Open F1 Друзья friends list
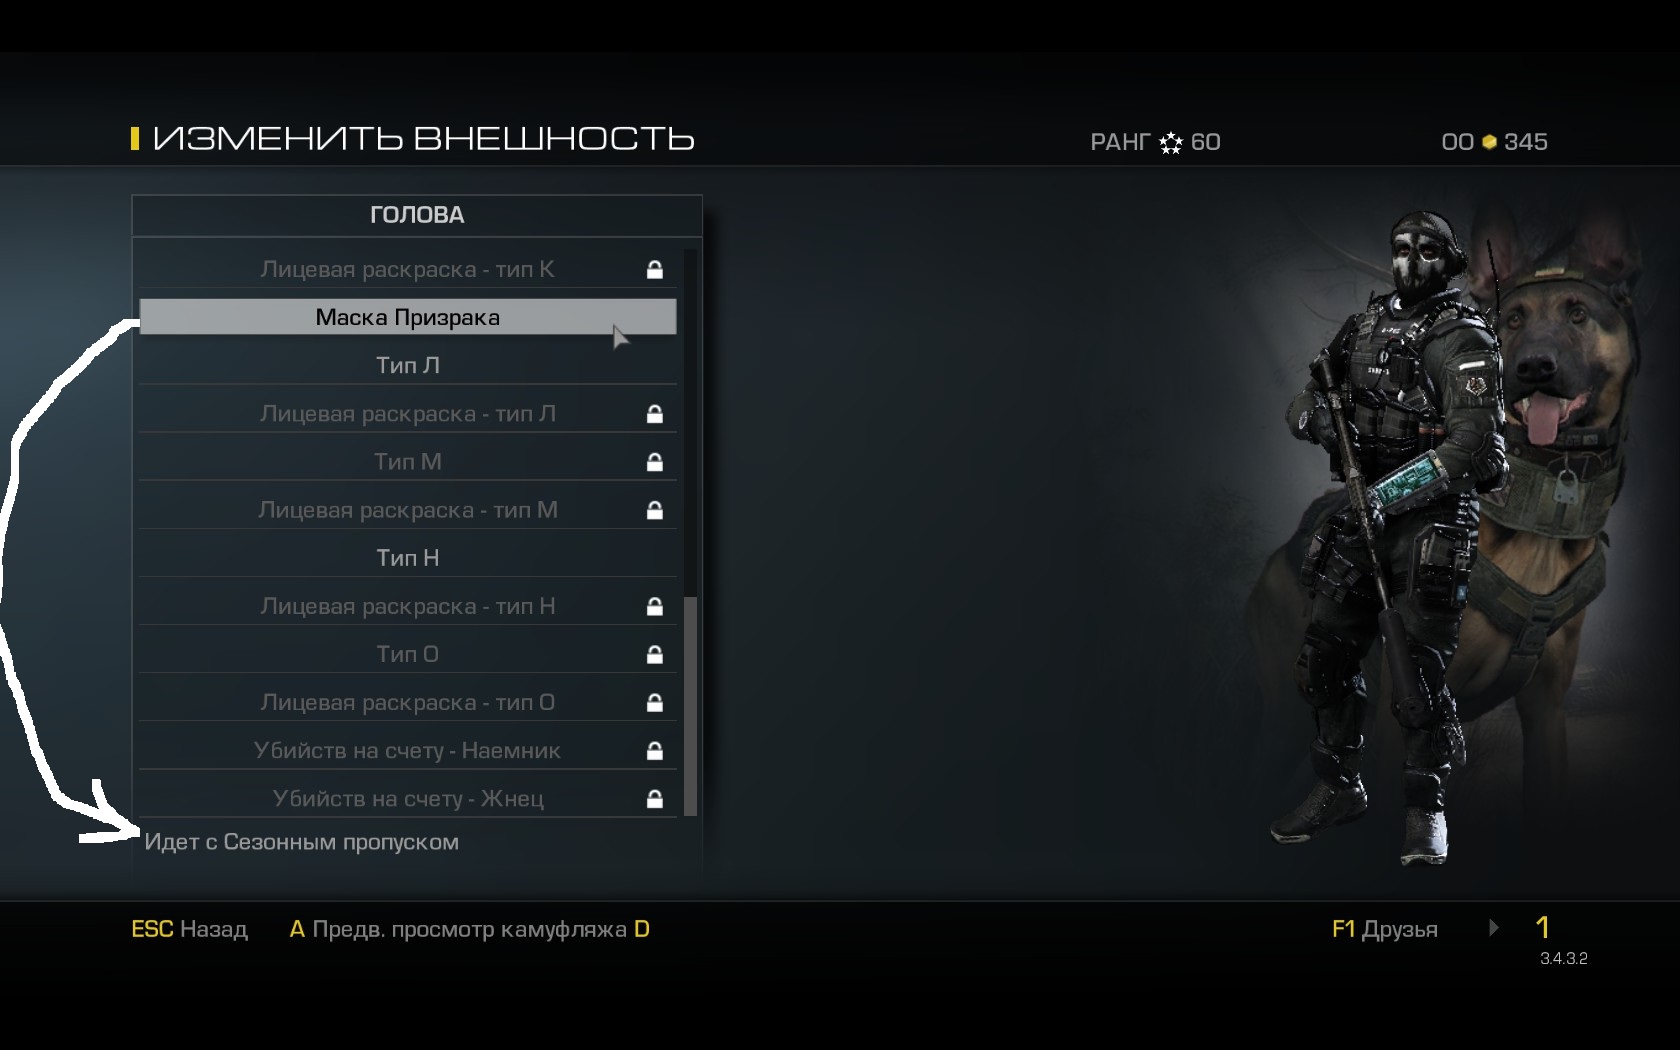Image resolution: width=1680 pixels, height=1050 pixels. [1384, 929]
